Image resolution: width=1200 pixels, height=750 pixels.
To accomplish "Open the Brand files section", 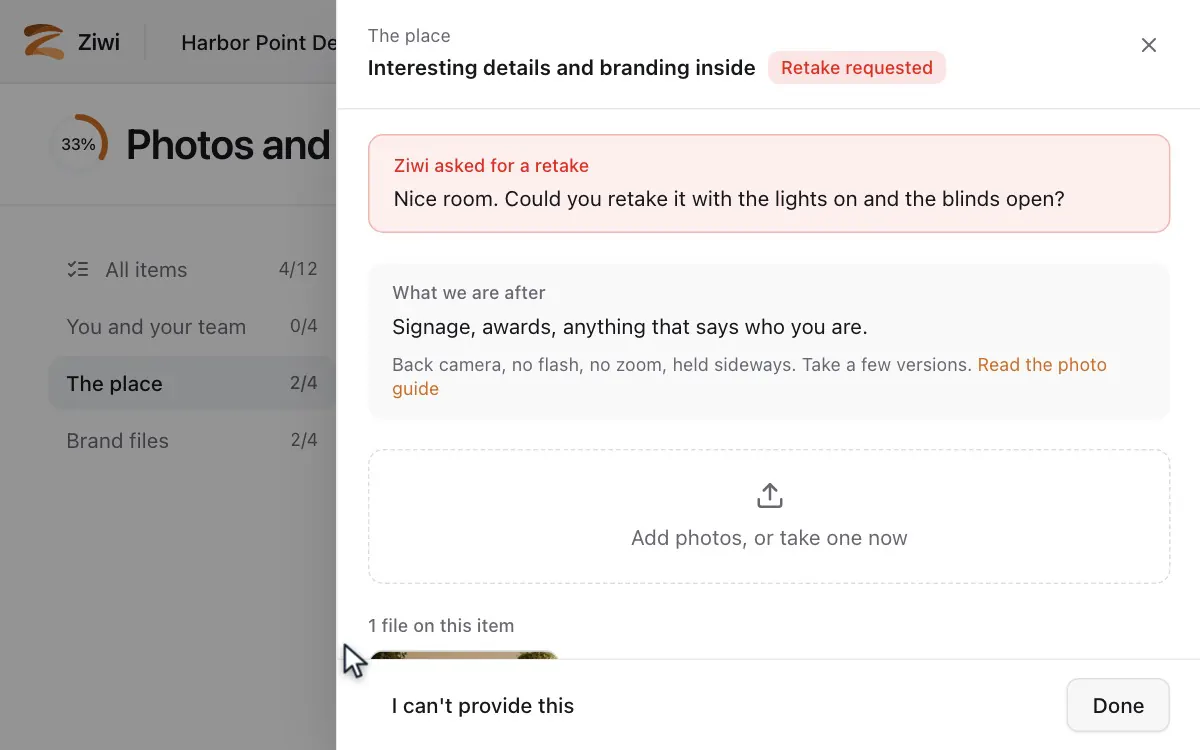I will pyautogui.click(x=192, y=440).
